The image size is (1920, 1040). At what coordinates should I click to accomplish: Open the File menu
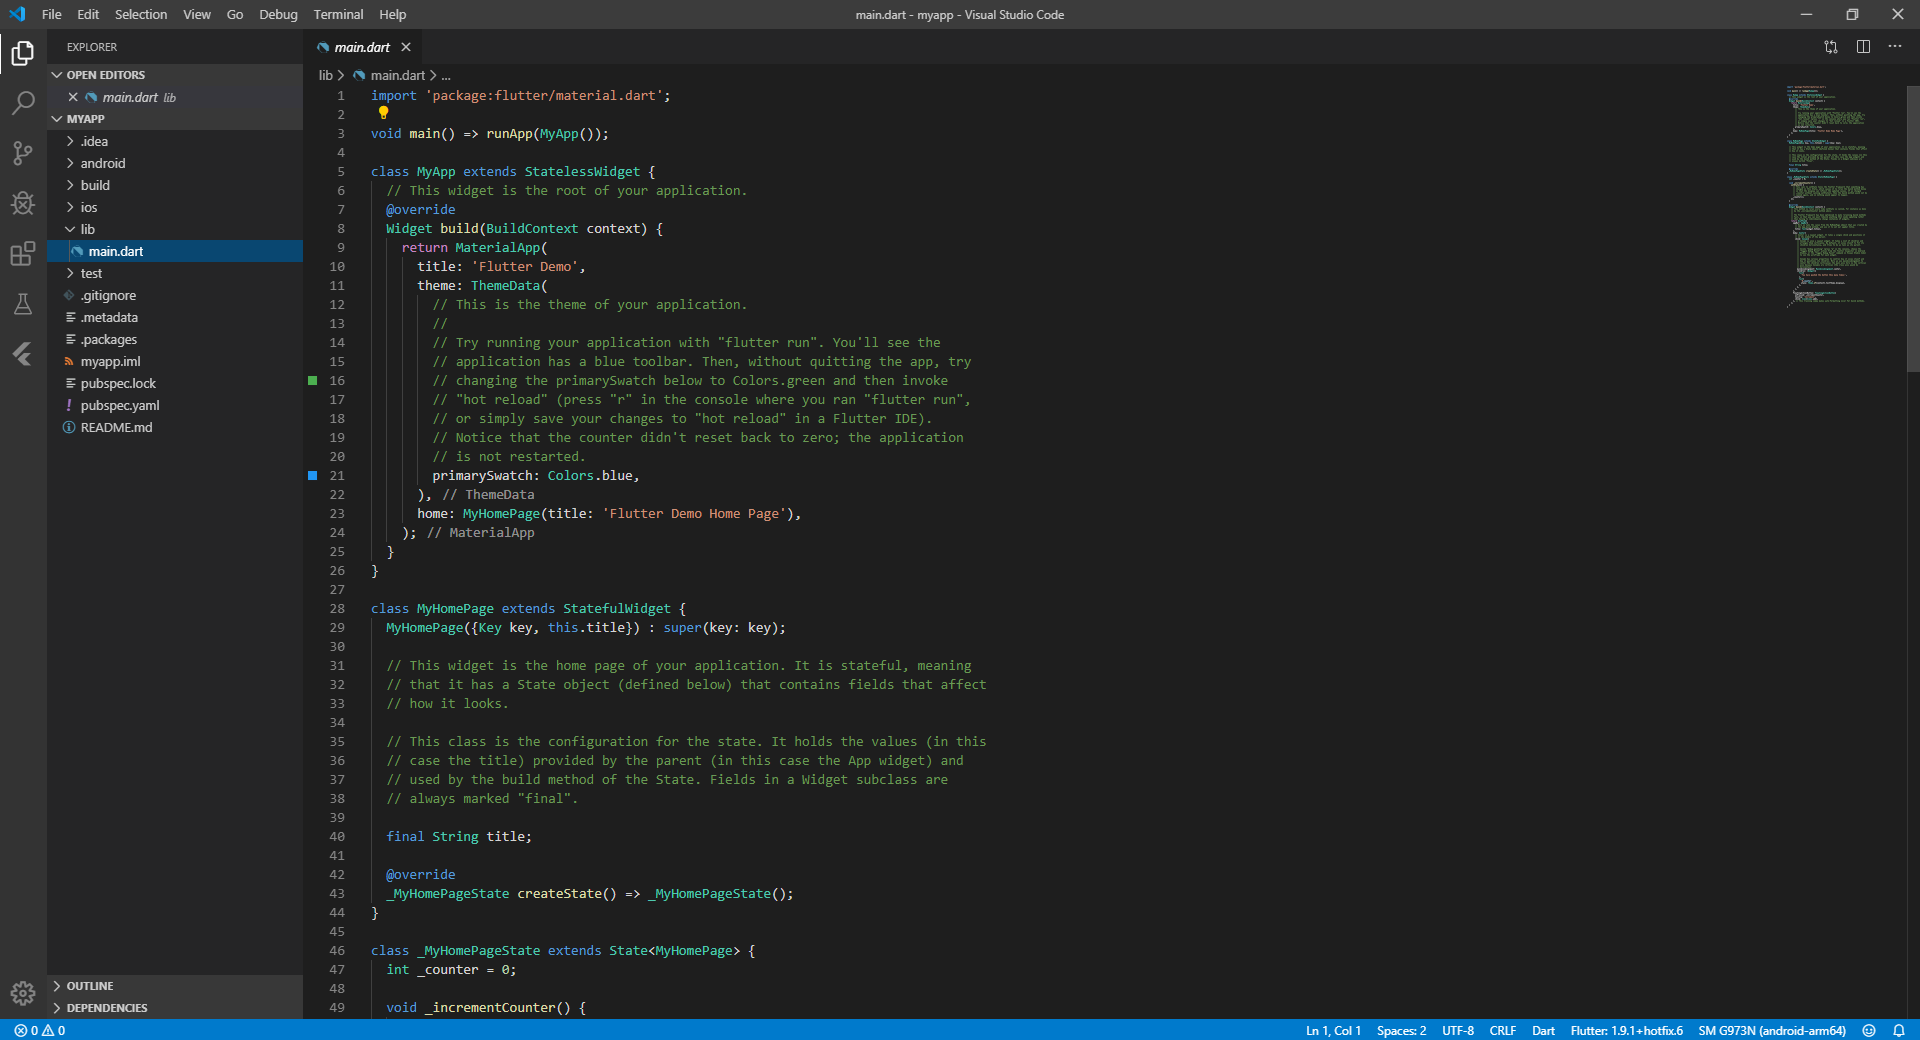[52, 14]
